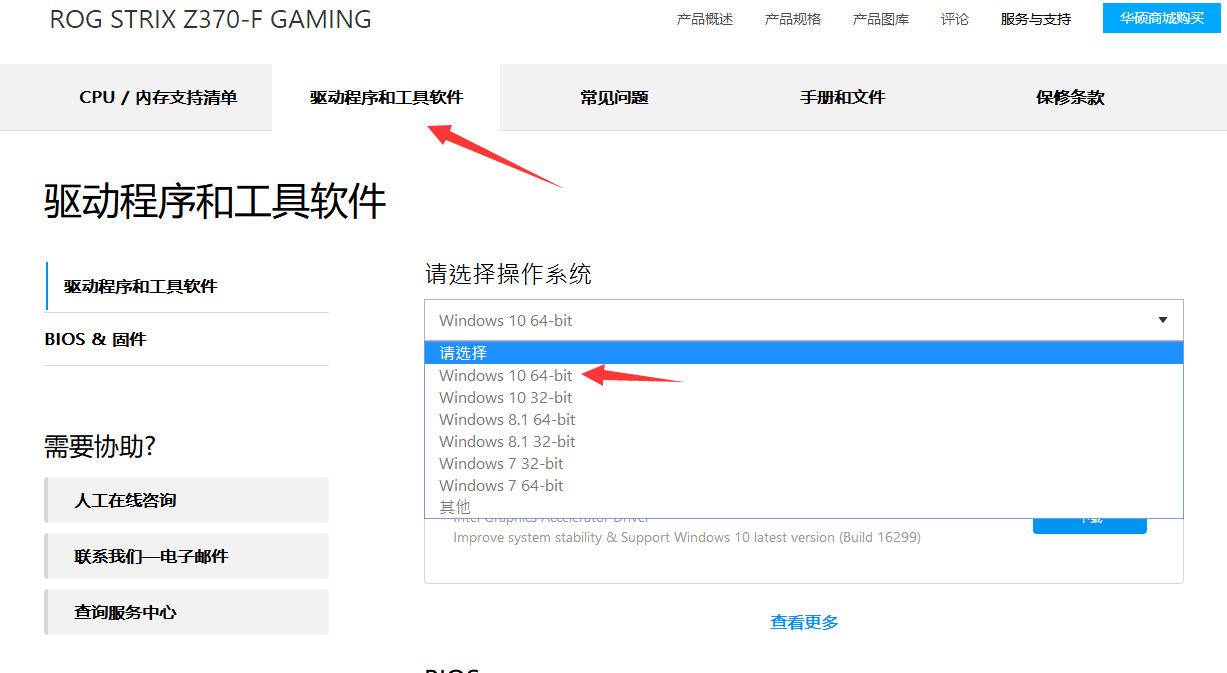Screen dimensions: 1227x673
Task: Click the operating system dropdown arrow
Action: (1163, 320)
